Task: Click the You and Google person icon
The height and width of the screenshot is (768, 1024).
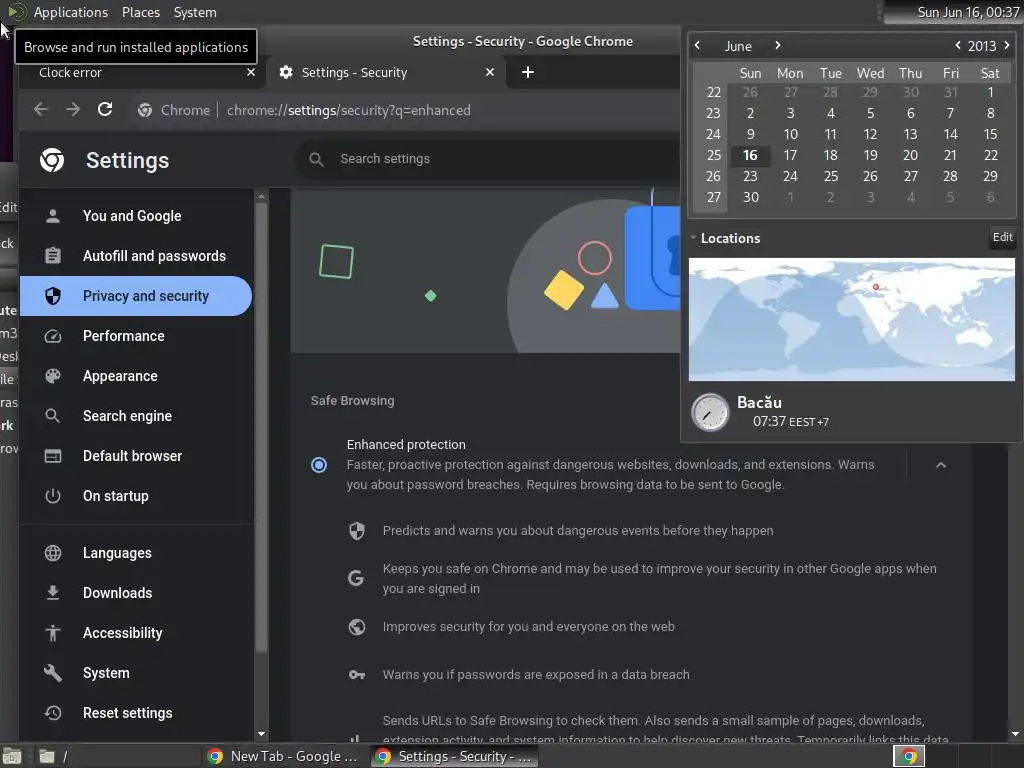Action: [x=53, y=216]
